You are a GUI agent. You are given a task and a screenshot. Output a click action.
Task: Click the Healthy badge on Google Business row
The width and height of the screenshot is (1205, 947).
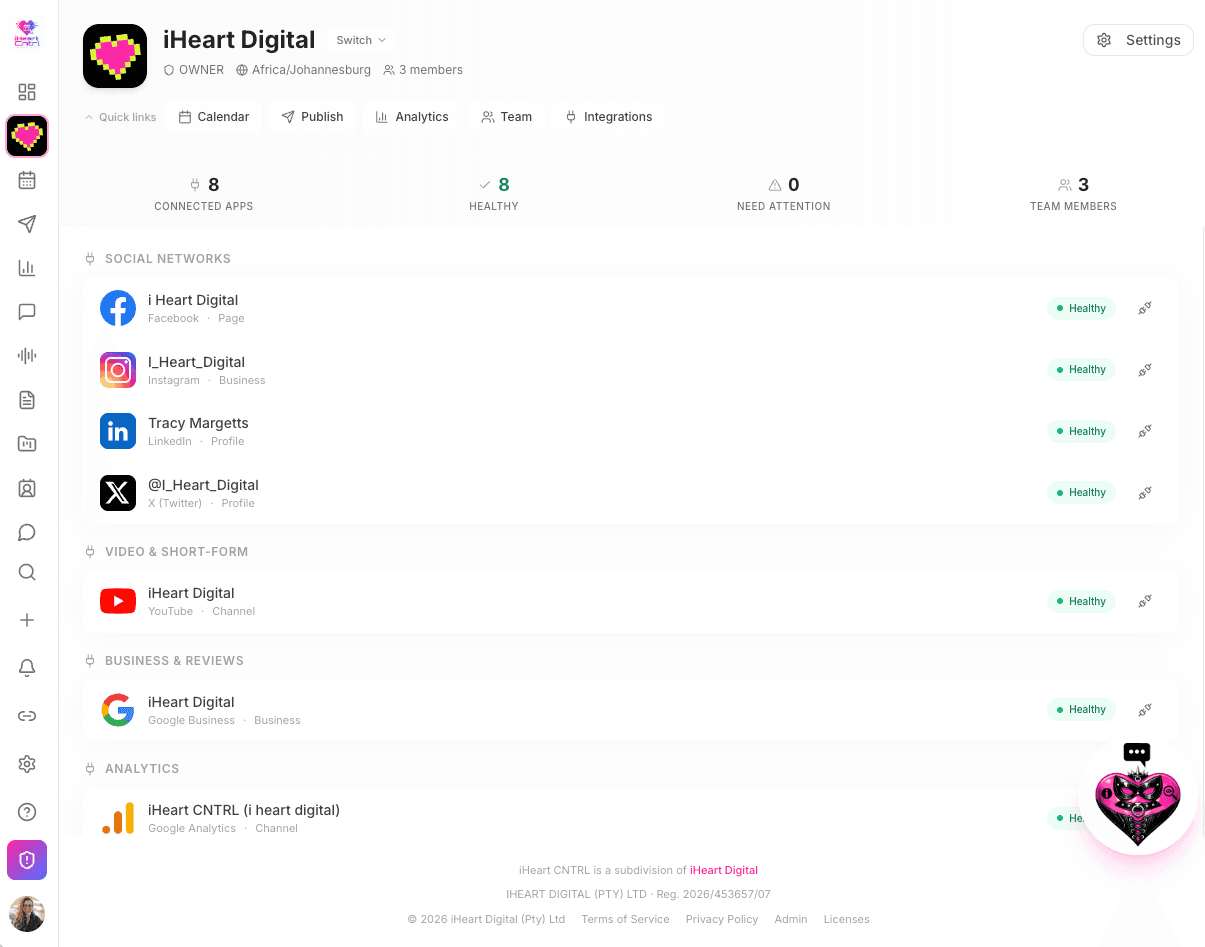click(x=1081, y=710)
